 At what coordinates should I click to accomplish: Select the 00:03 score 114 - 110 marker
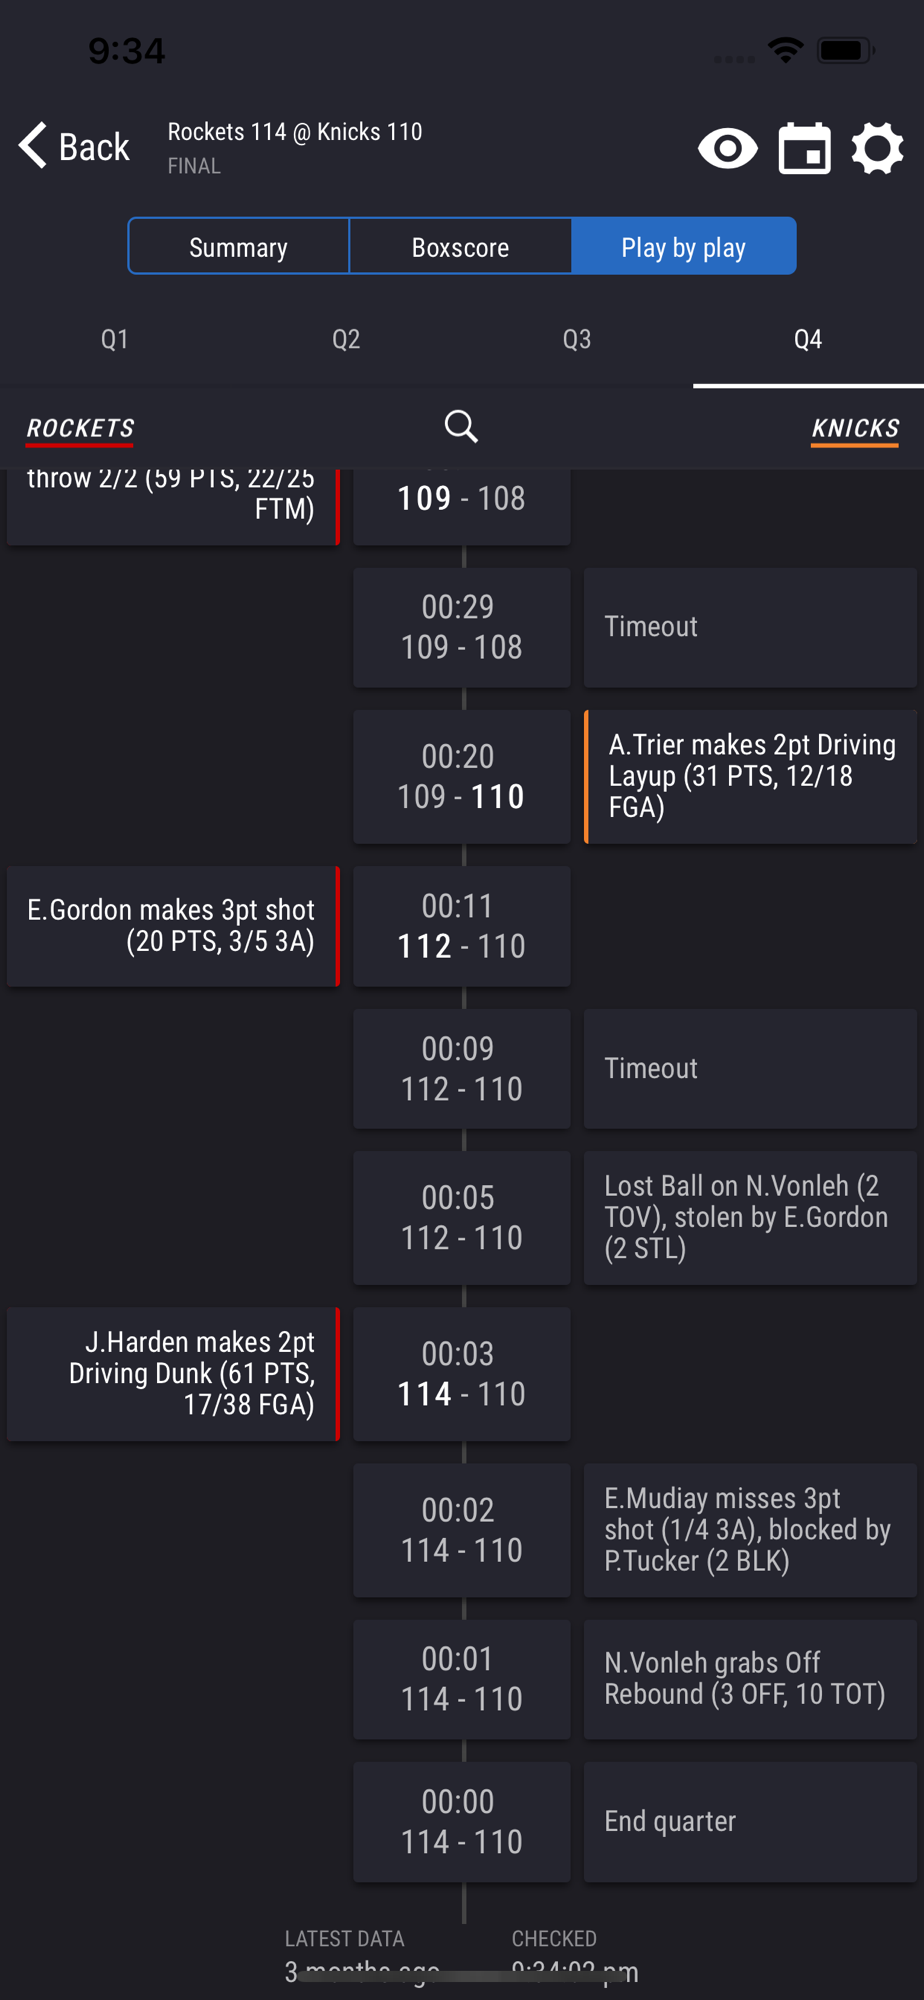click(x=462, y=1374)
